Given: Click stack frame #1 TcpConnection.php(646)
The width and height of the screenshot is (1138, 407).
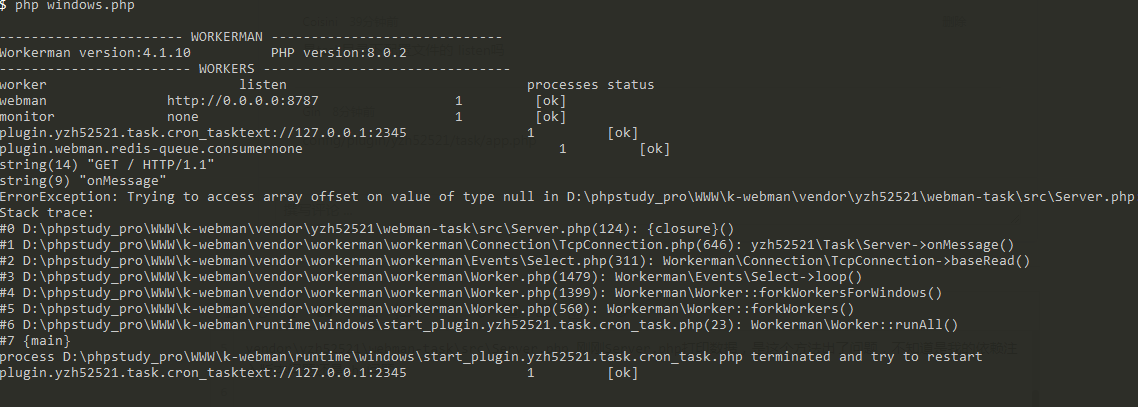Looking at the screenshot, I should point(507,244).
